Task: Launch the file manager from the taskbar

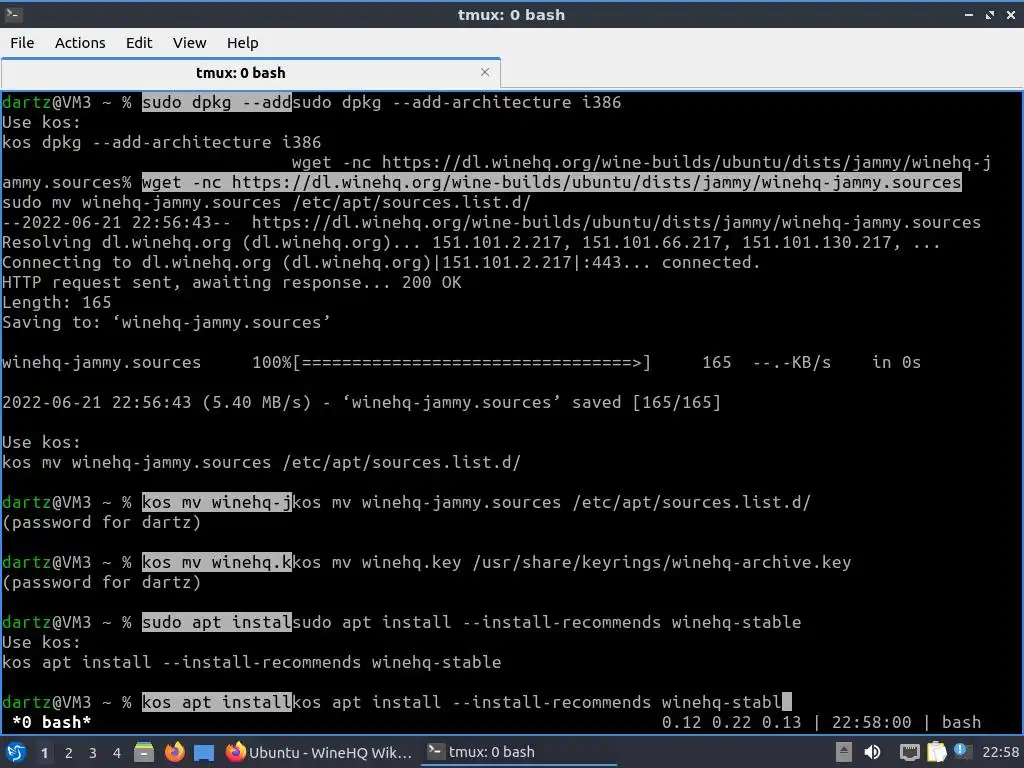Action: tap(144, 752)
